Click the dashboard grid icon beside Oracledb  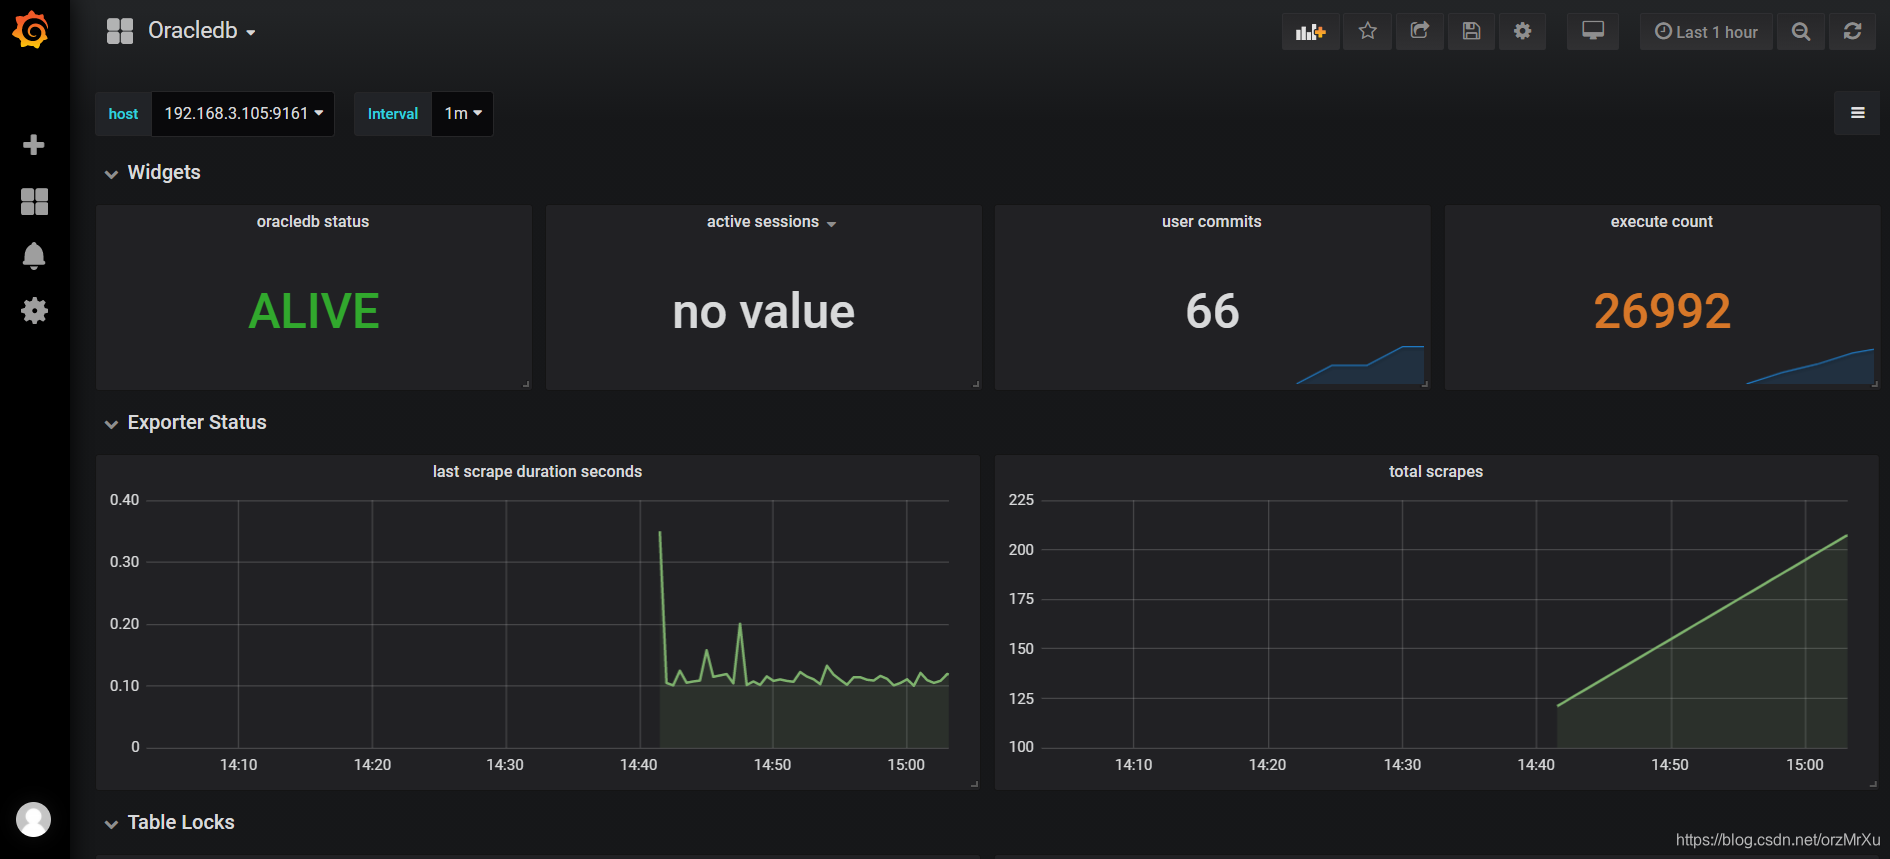pyautogui.click(x=120, y=31)
